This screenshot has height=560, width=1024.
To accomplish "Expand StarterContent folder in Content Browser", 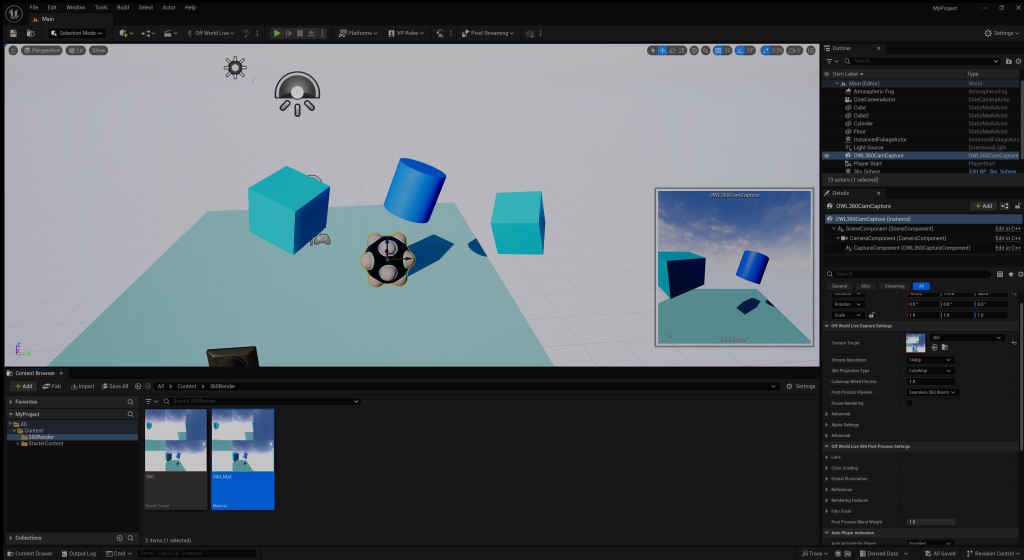I will [18, 443].
